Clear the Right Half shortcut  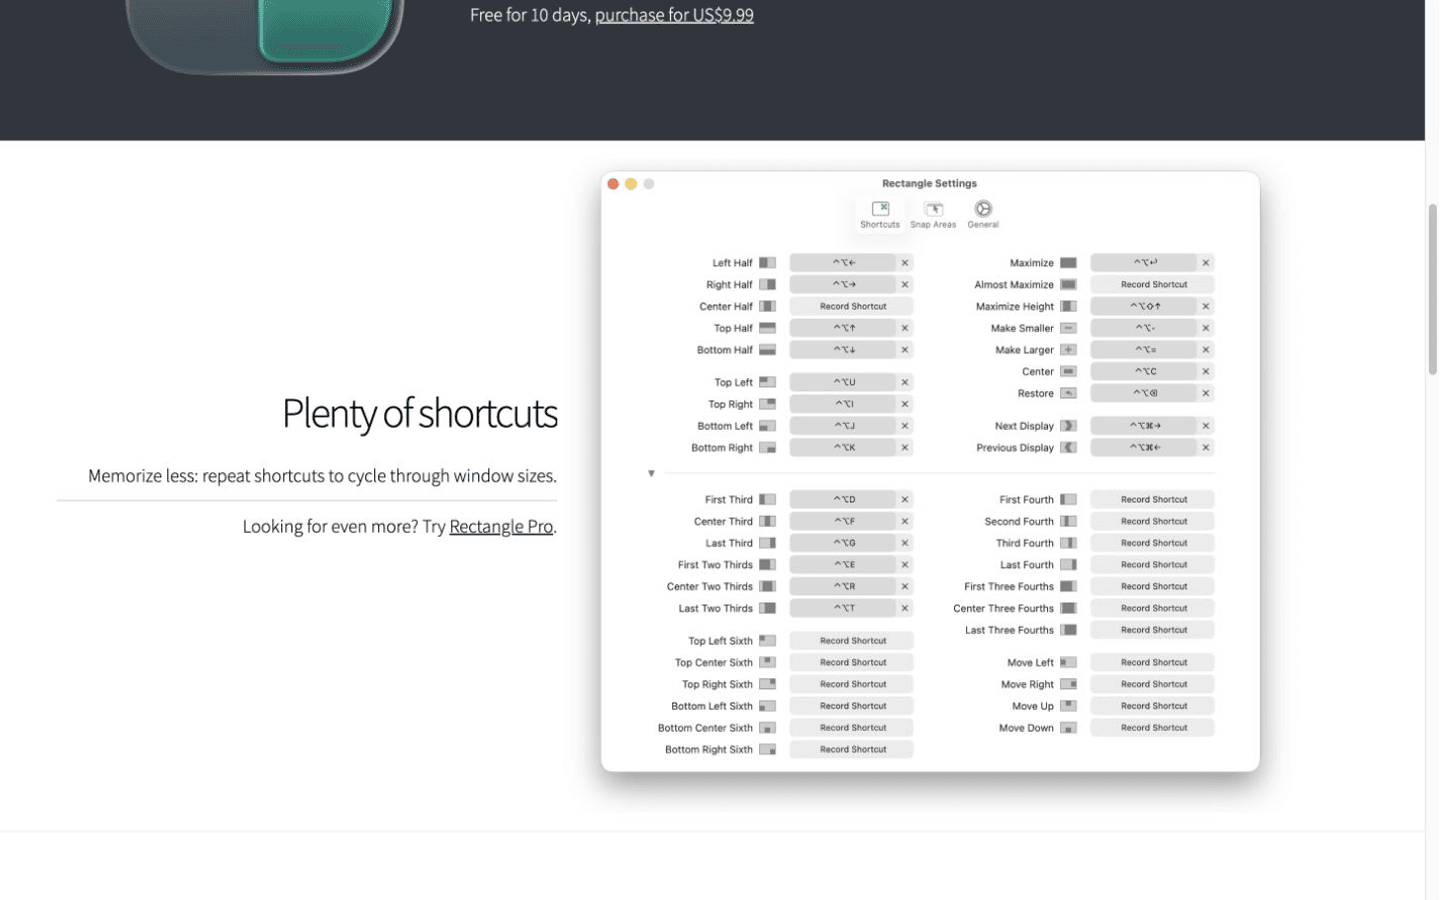tap(905, 285)
